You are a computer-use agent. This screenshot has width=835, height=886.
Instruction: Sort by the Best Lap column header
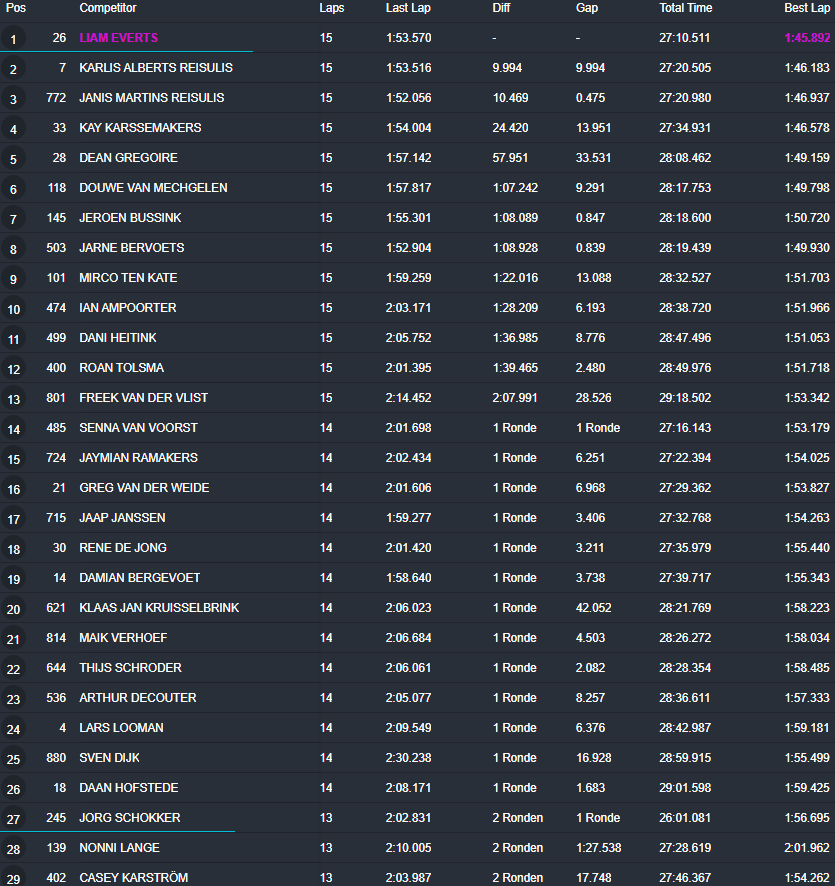[x=807, y=8]
